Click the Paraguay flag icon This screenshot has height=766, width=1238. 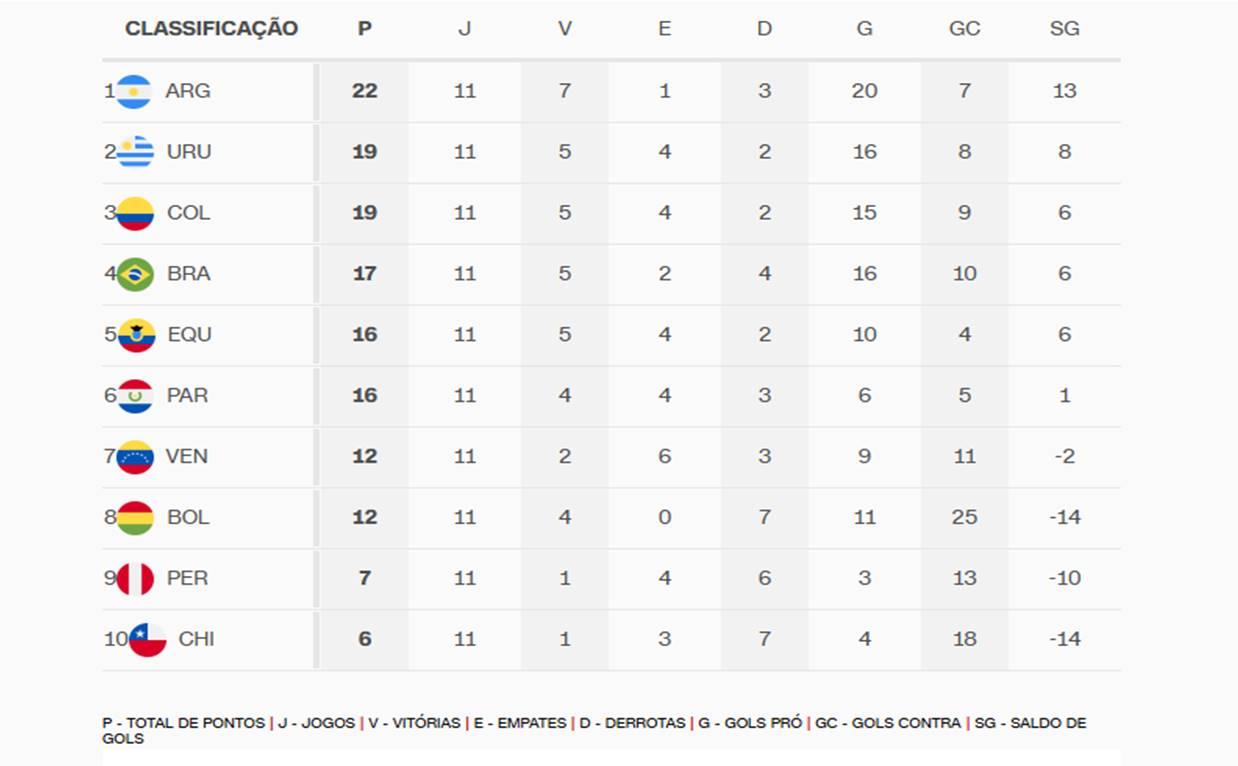(135, 396)
